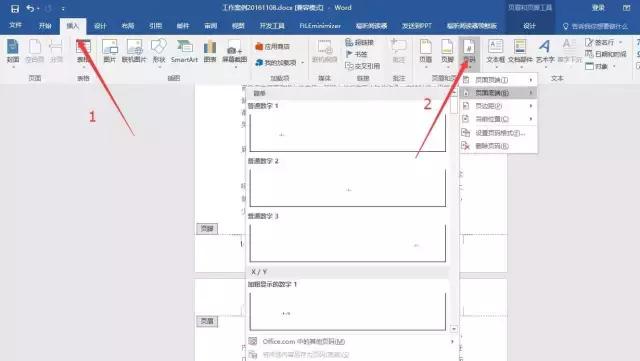Open the FILEminimizer tab
This screenshot has height=361, width=640.
pos(320,26)
